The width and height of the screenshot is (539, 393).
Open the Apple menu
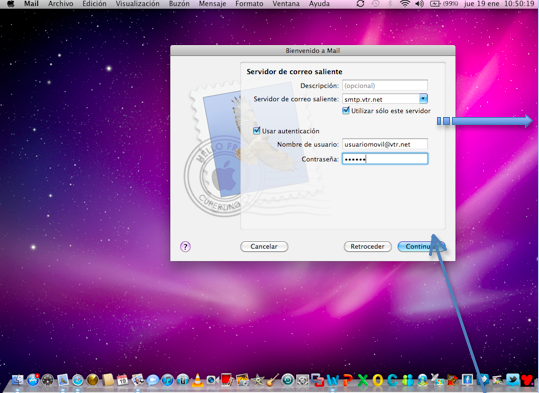[x=11, y=4]
